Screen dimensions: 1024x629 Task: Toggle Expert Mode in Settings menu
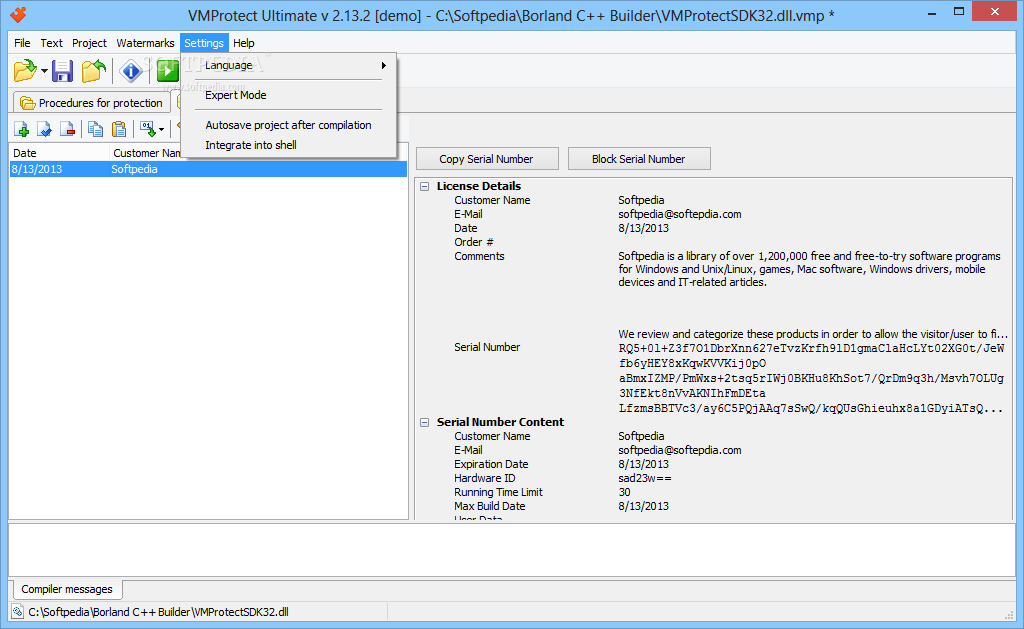(289, 95)
